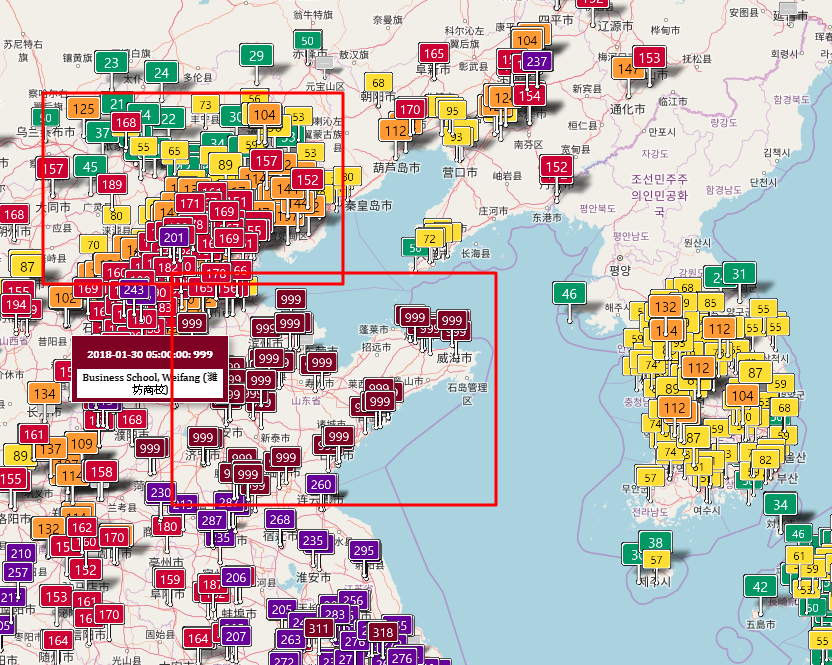Click the purple station marker reading 201
This screenshot has width=832, height=665.
[x=174, y=237]
